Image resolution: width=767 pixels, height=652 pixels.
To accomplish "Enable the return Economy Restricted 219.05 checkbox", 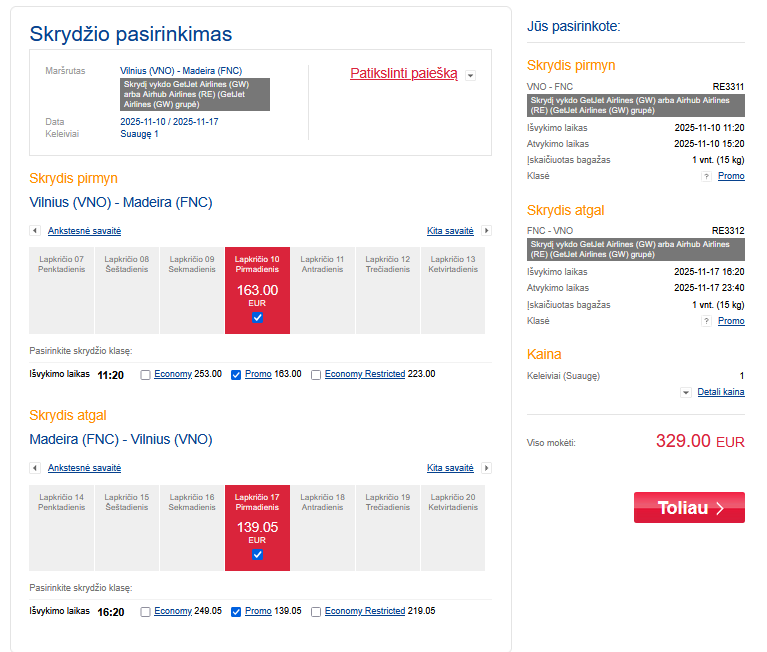I will (316, 611).
